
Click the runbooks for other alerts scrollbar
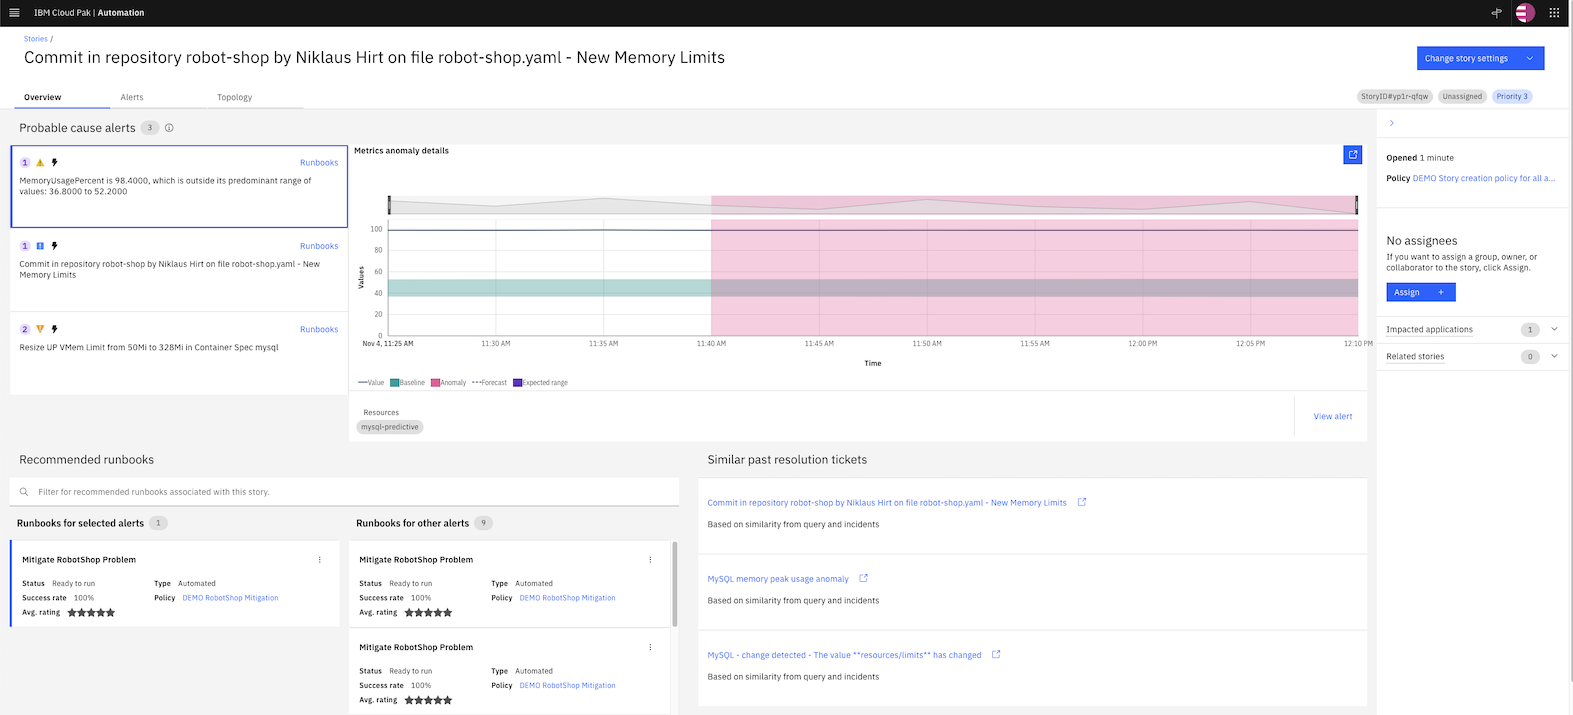point(675,584)
